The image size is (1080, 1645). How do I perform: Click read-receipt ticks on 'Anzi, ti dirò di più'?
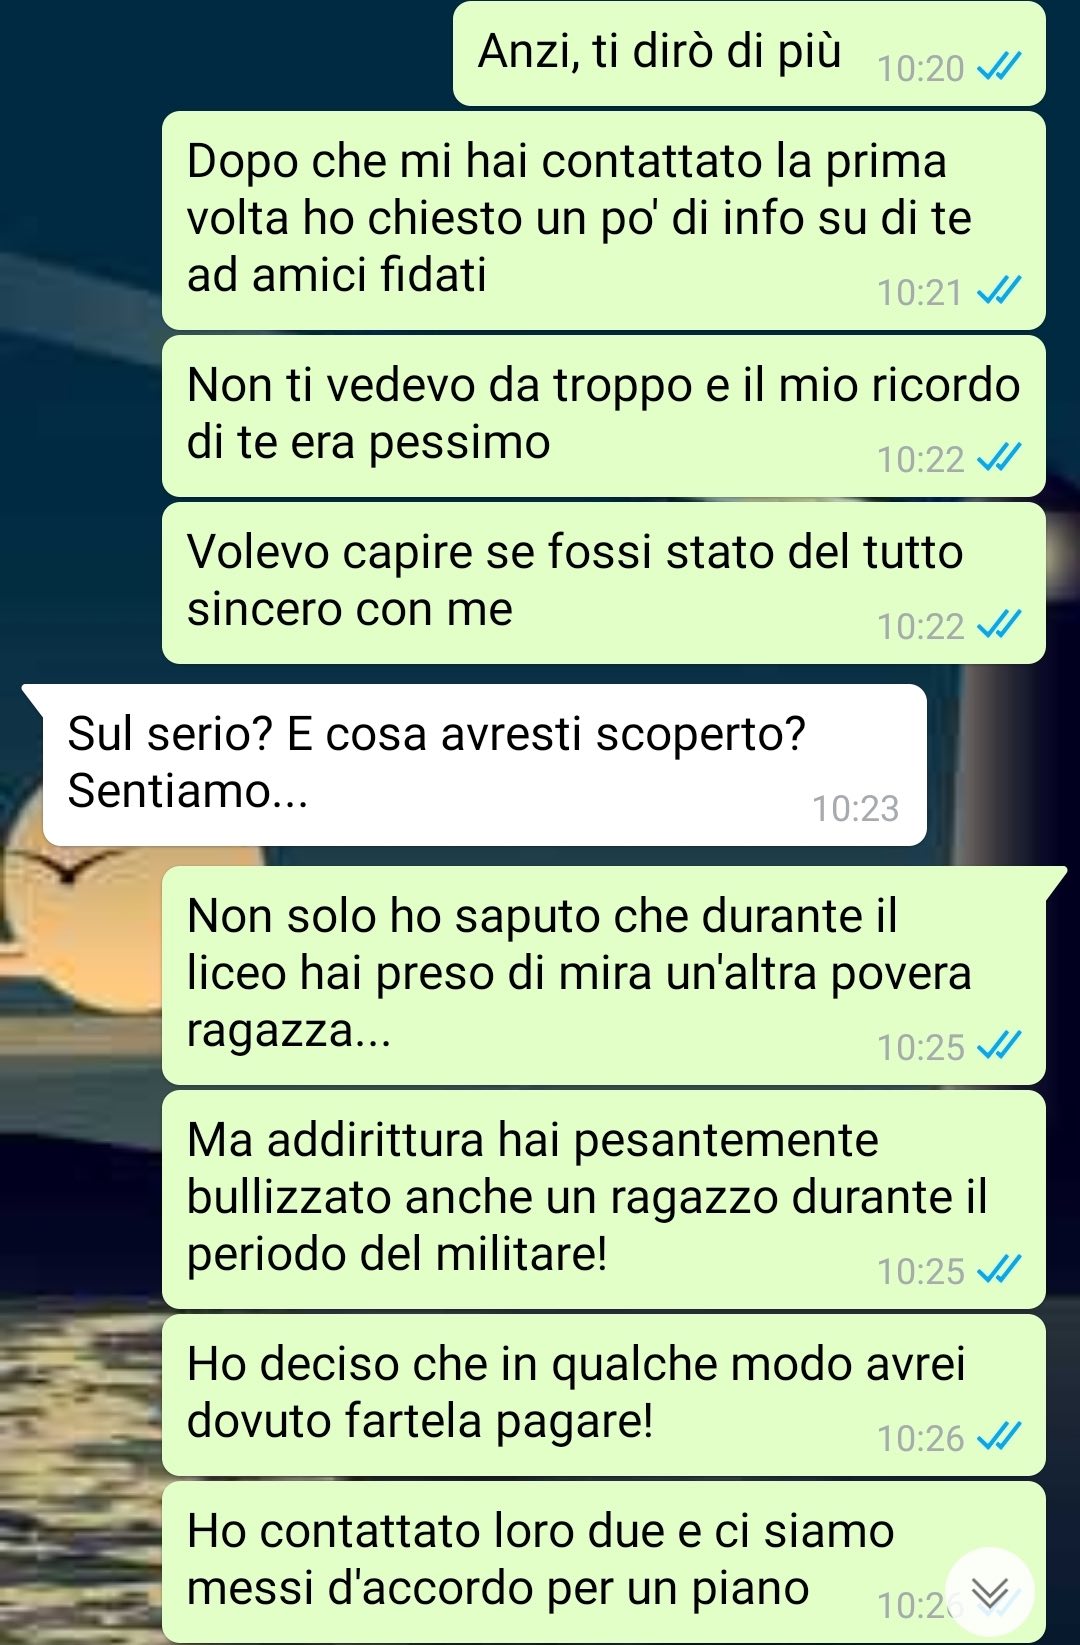[x=998, y=67]
